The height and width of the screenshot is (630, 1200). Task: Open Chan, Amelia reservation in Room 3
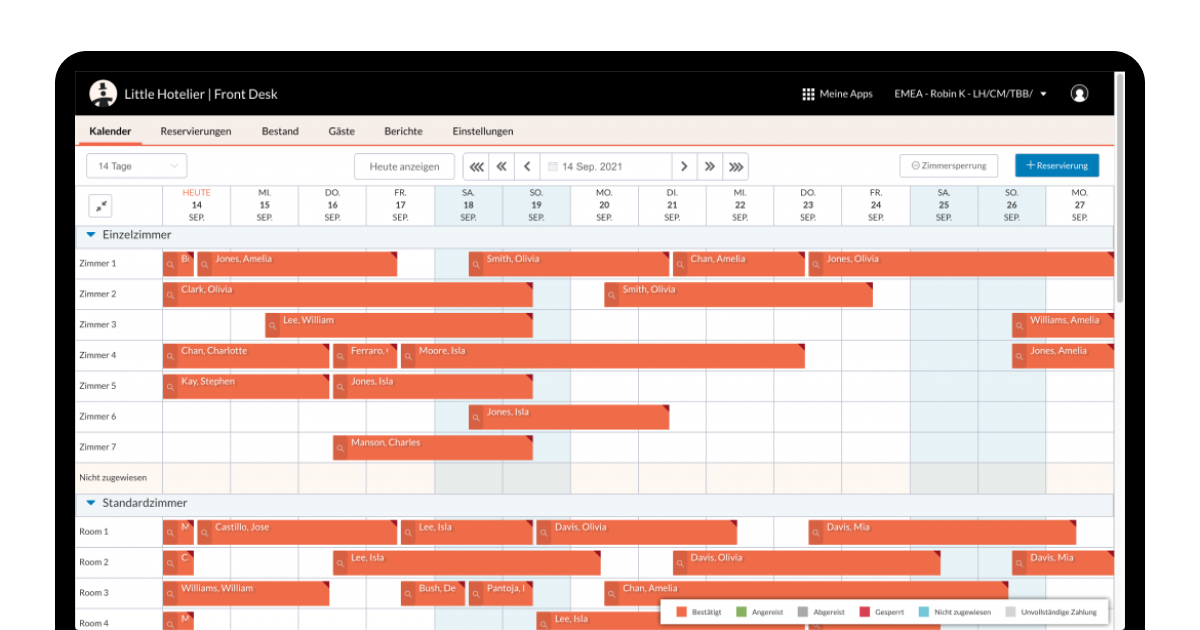click(806, 594)
